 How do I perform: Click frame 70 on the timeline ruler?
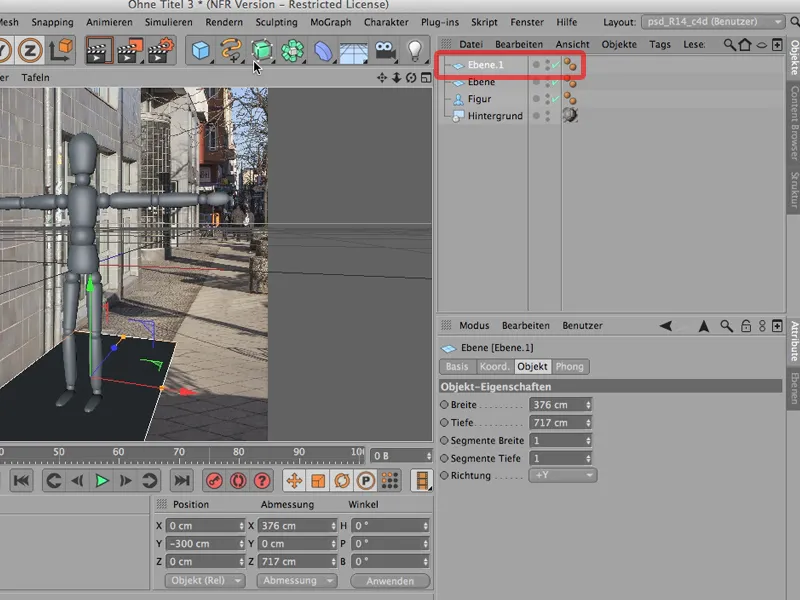(x=179, y=452)
